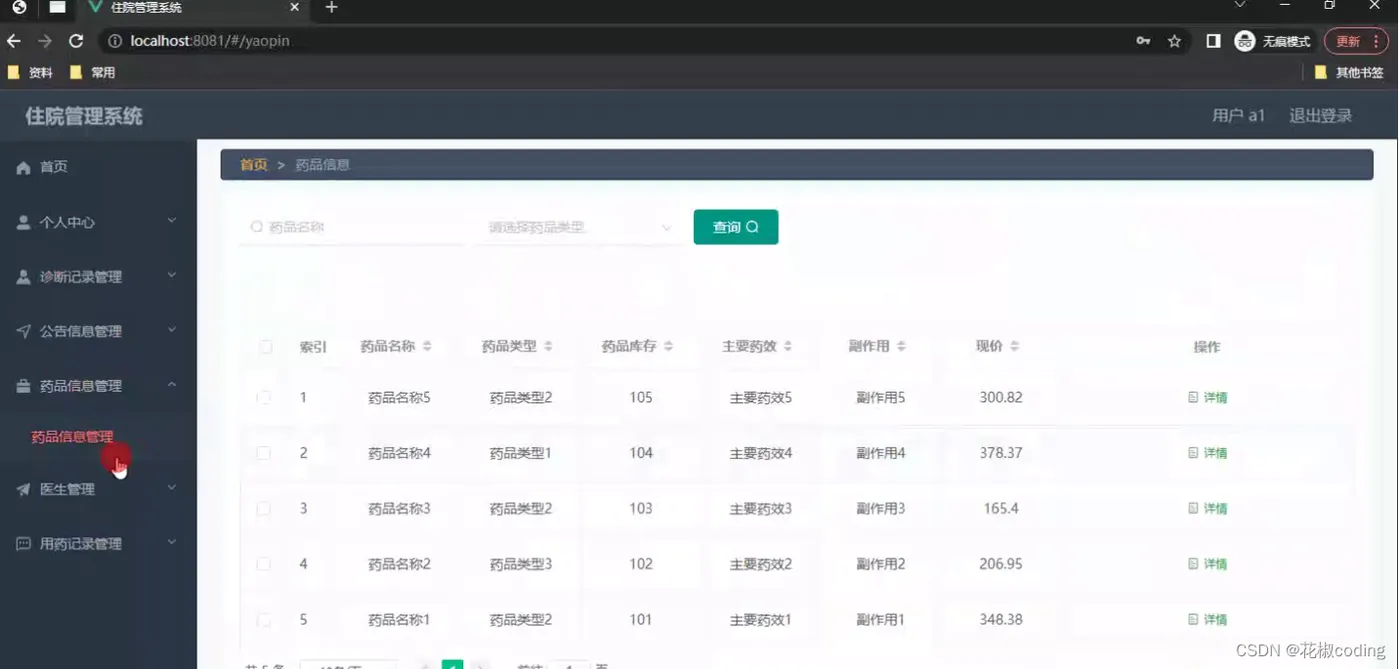1400x669 pixels.
Task: Close the 住院管理系统 browser tab
Action: point(294,8)
